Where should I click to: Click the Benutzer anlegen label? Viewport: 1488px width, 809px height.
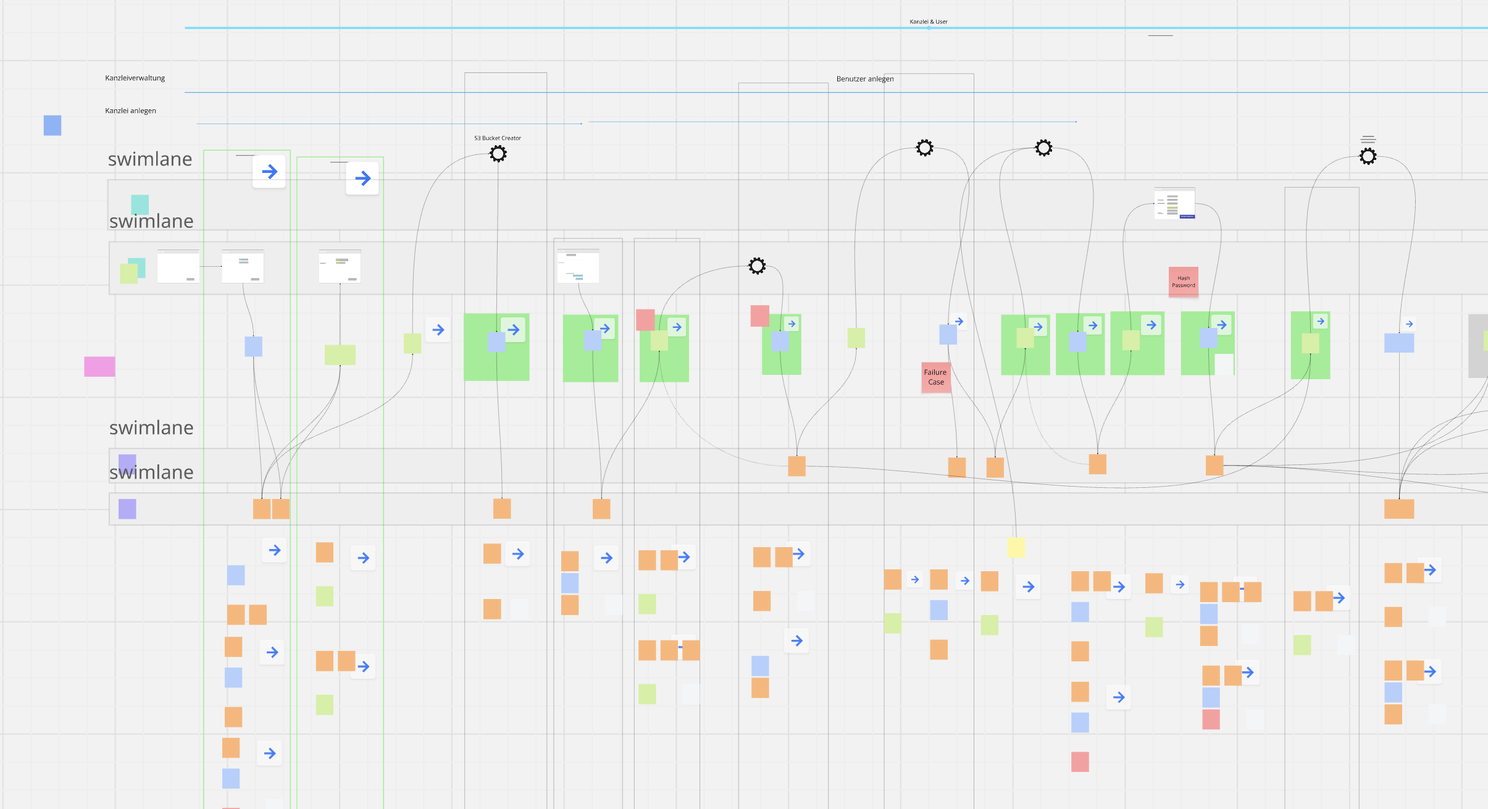pos(864,78)
